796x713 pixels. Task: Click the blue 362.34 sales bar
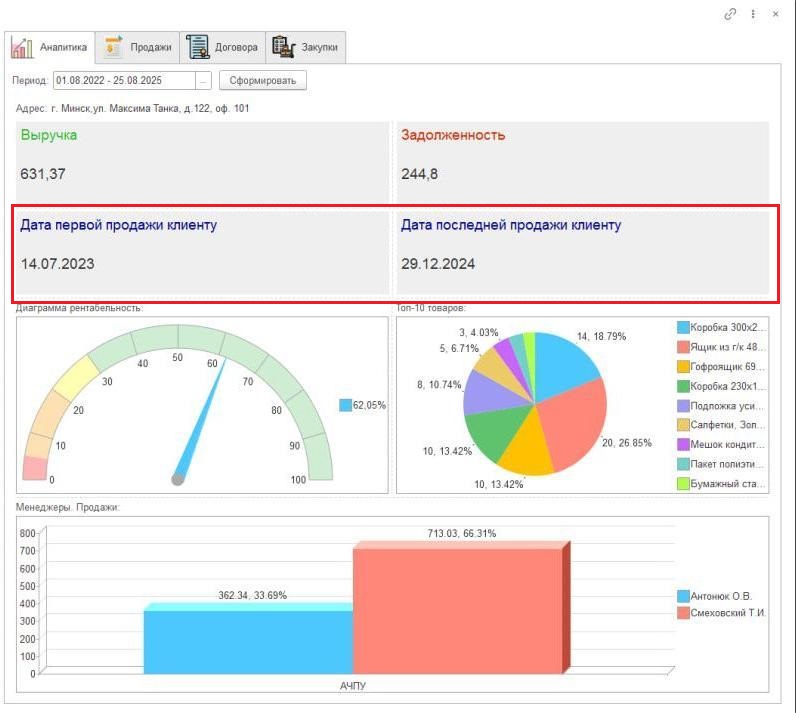[x=248, y=640]
